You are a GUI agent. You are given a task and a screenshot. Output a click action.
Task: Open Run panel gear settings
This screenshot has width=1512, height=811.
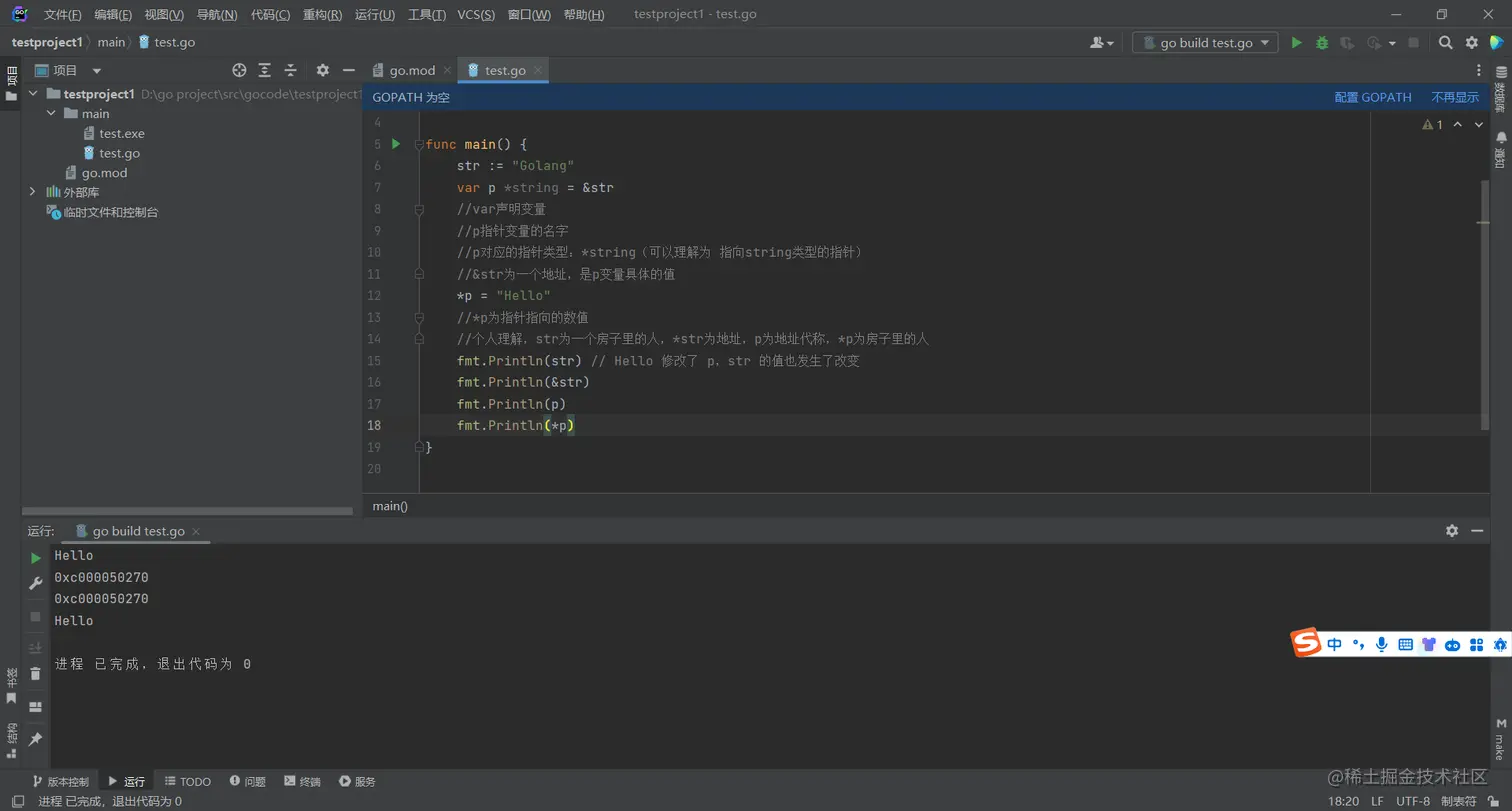coord(1452,531)
